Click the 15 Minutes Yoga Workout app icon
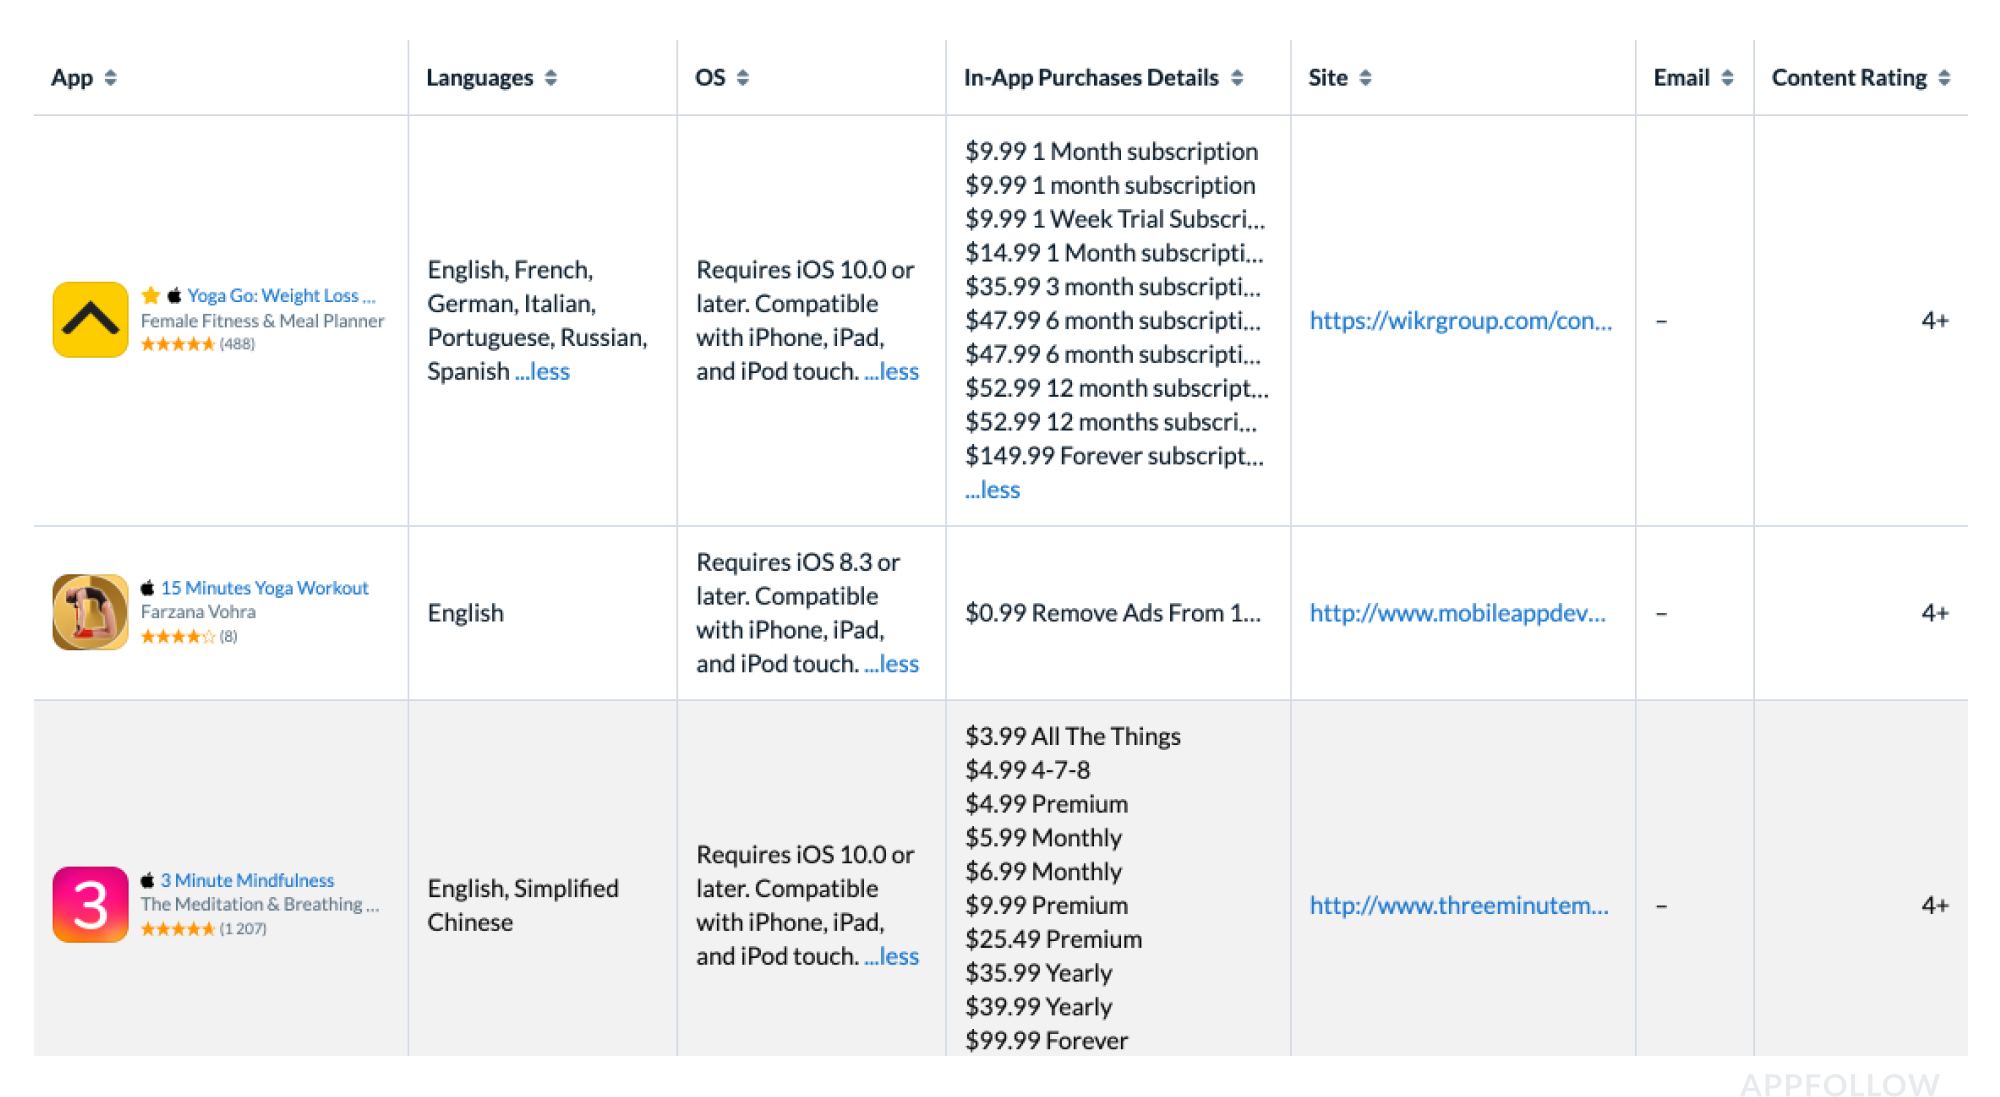Screen dimensions: 2000x1097 coord(90,612)
